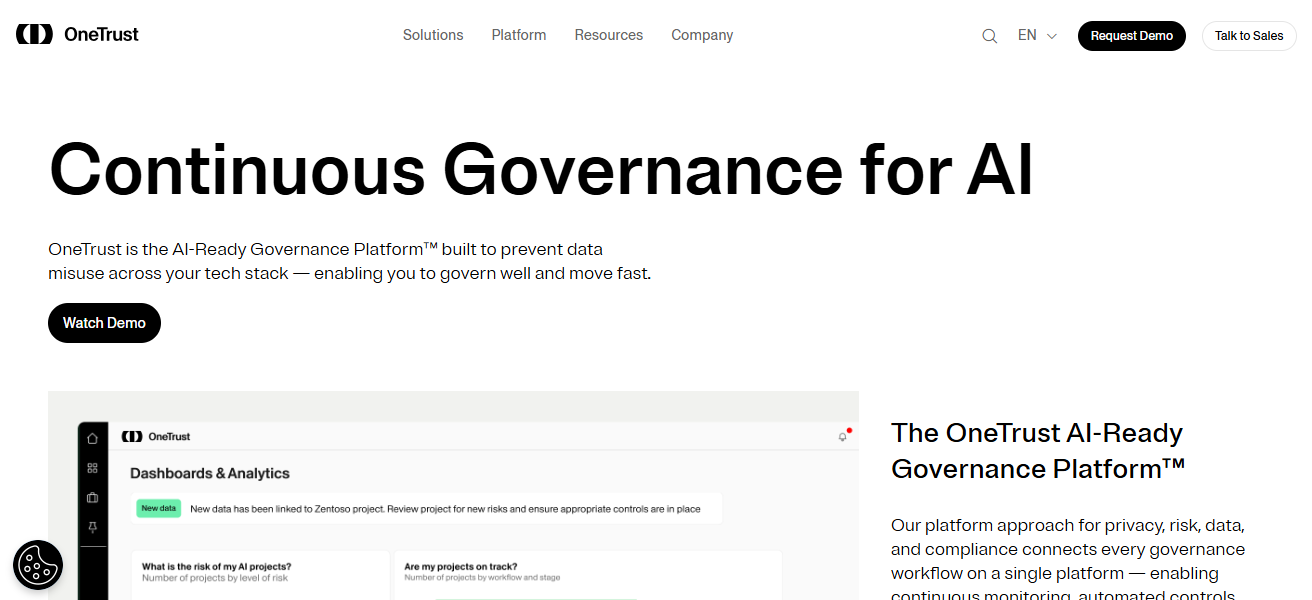Click the Request Demo button
The width and height of the screenshot is (1312, 600).
point(1132,36)
